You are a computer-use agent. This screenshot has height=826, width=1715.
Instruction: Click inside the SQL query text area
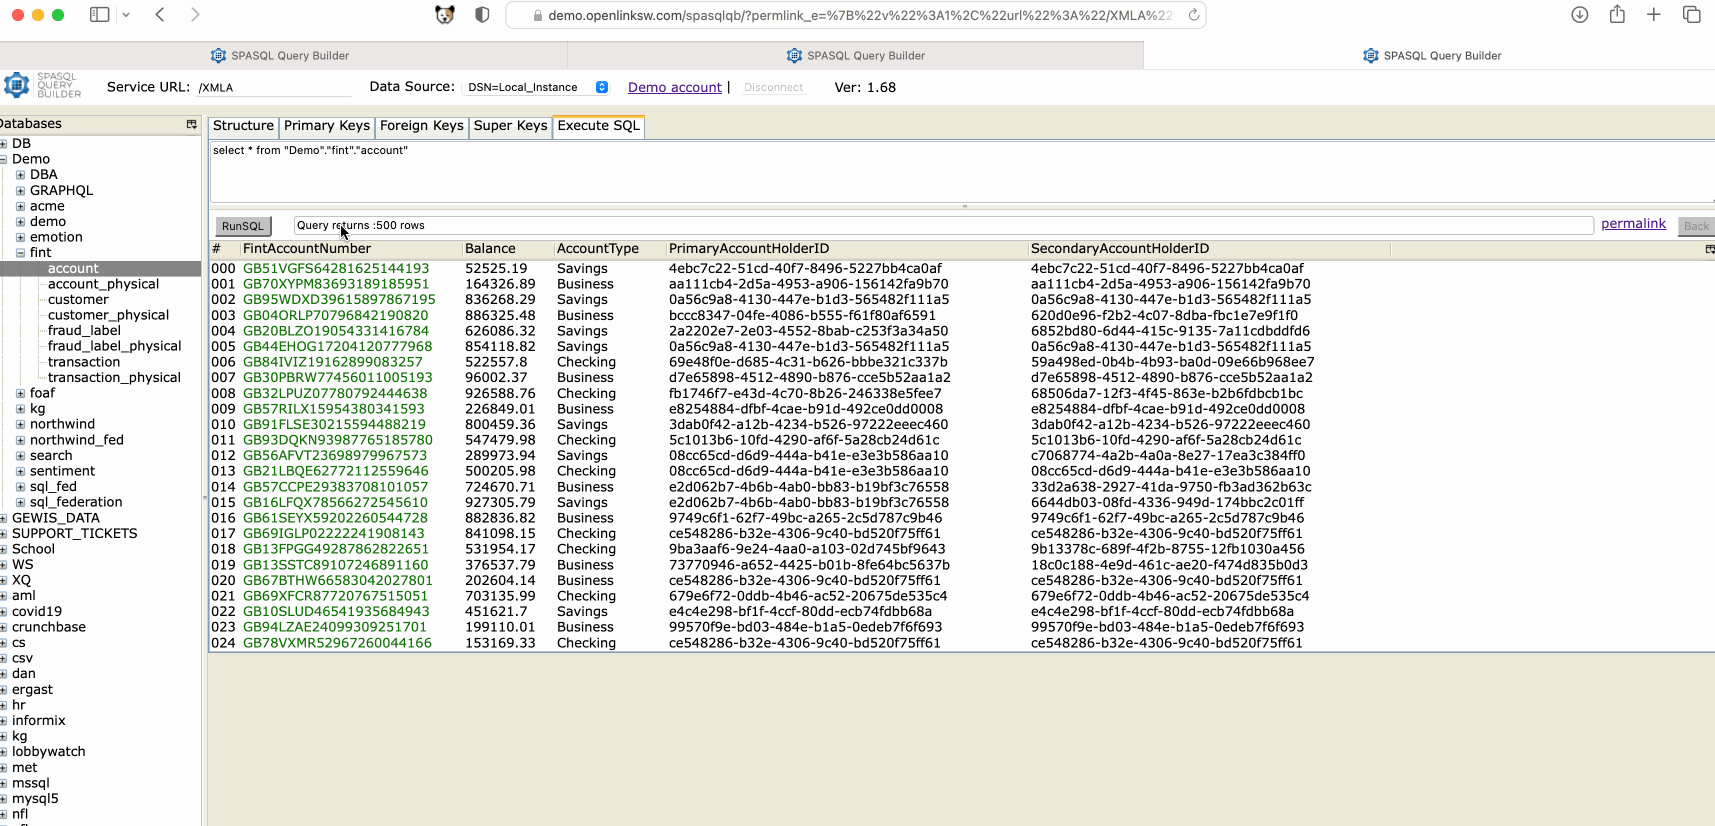[960, 172]
